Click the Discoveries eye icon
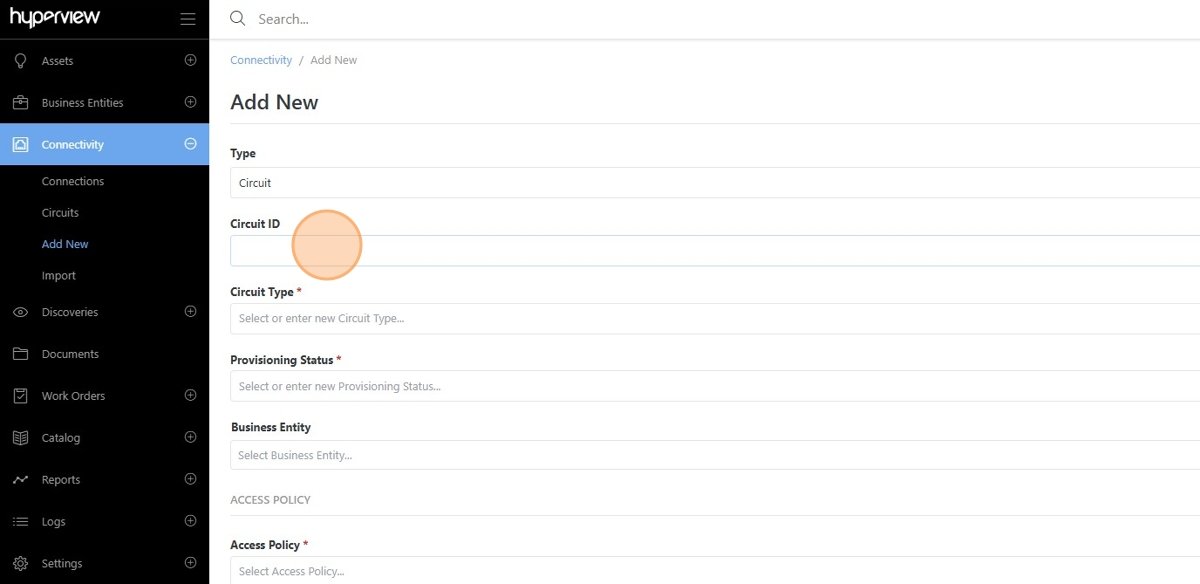 pos(20,312)
